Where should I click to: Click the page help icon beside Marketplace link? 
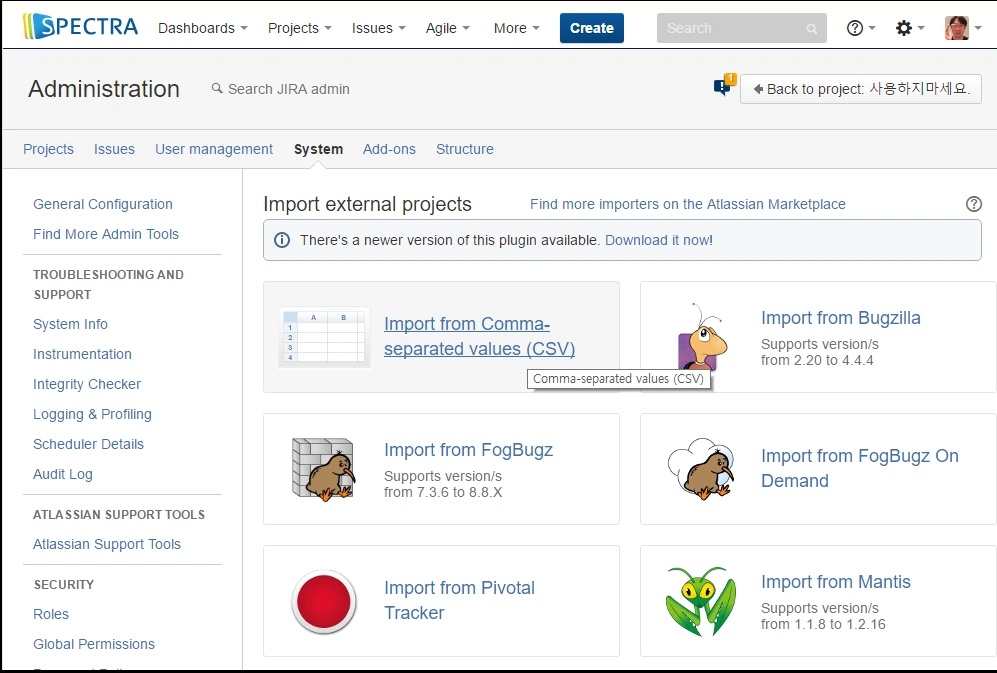pyautogui.click(x=973, y=204)
